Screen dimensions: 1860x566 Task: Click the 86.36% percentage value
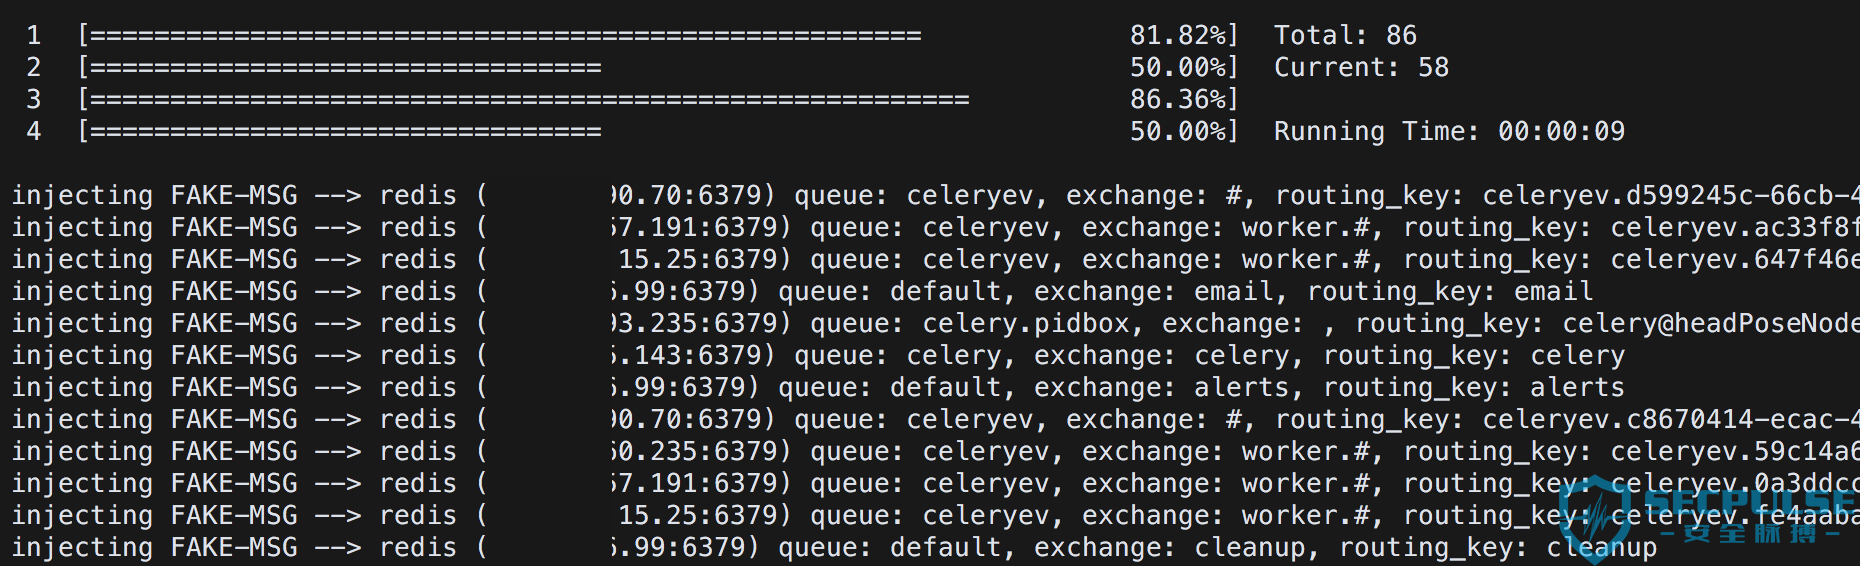[1178, 100]
